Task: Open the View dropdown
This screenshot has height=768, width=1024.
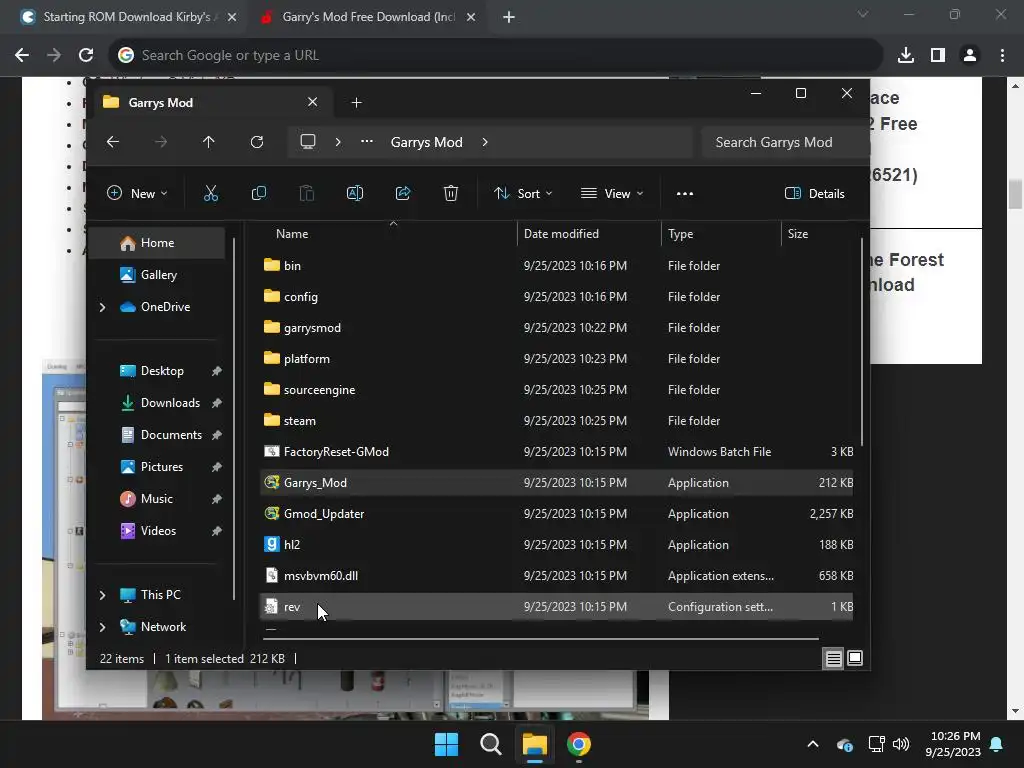Action: coord(612,193)
